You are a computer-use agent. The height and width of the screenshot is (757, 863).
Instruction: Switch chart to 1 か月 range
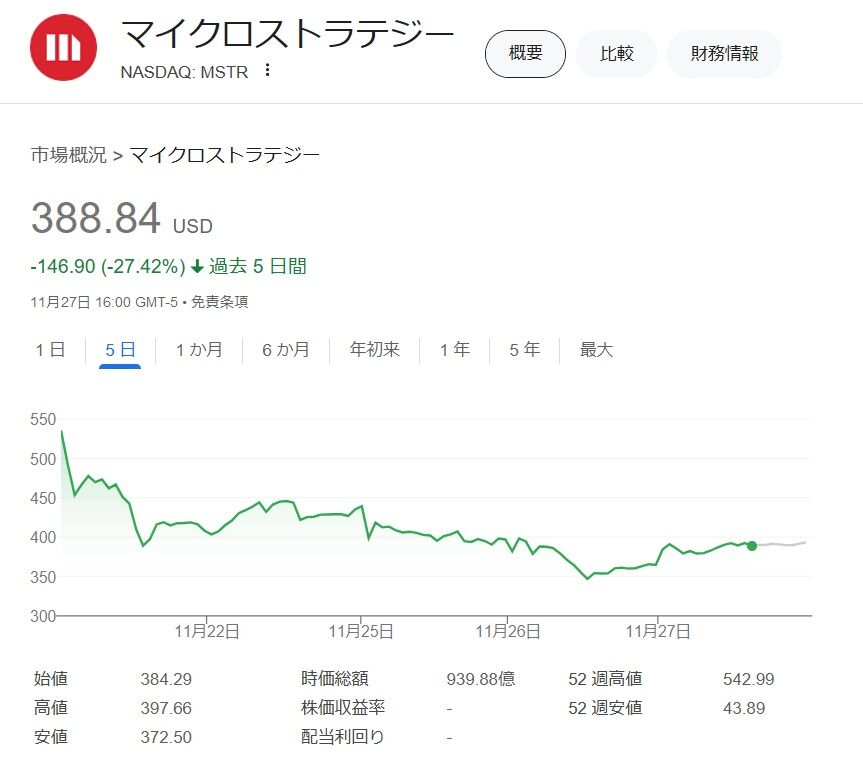[x=199, y=350]
